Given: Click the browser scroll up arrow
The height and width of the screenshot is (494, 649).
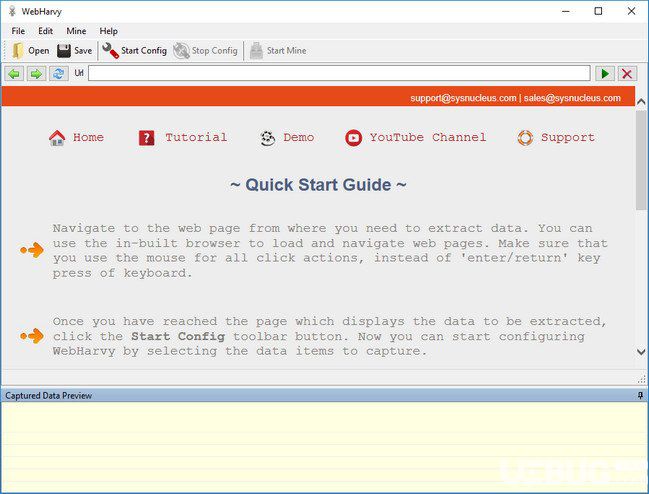Looking at the screenshot, I should [641, 101].
